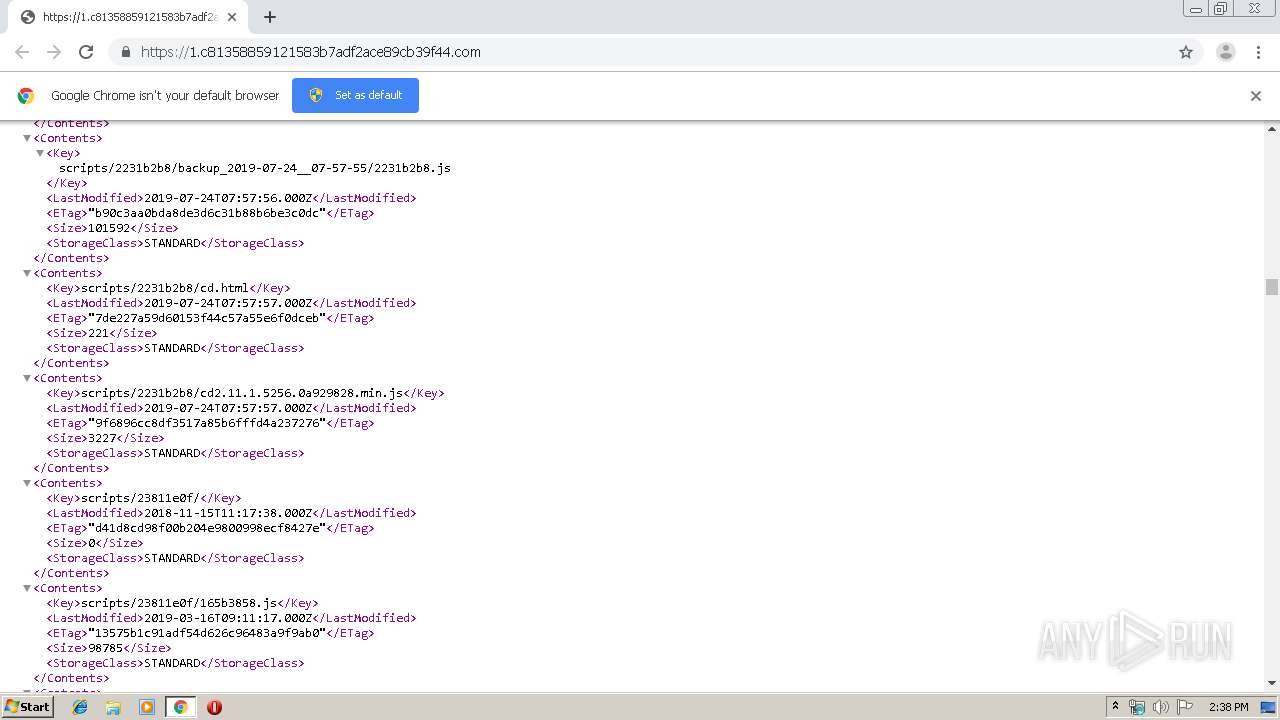
Task: Open network status tray icon
Action: coord(1137,707)
